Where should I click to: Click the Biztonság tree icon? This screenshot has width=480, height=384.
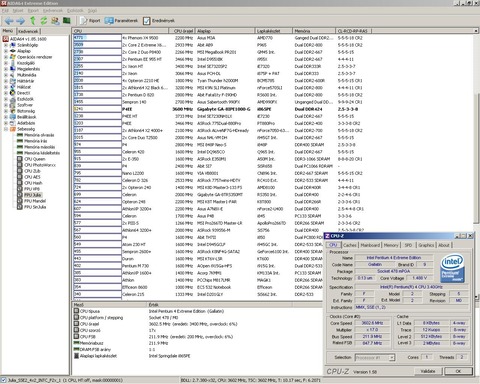(13, 111)
